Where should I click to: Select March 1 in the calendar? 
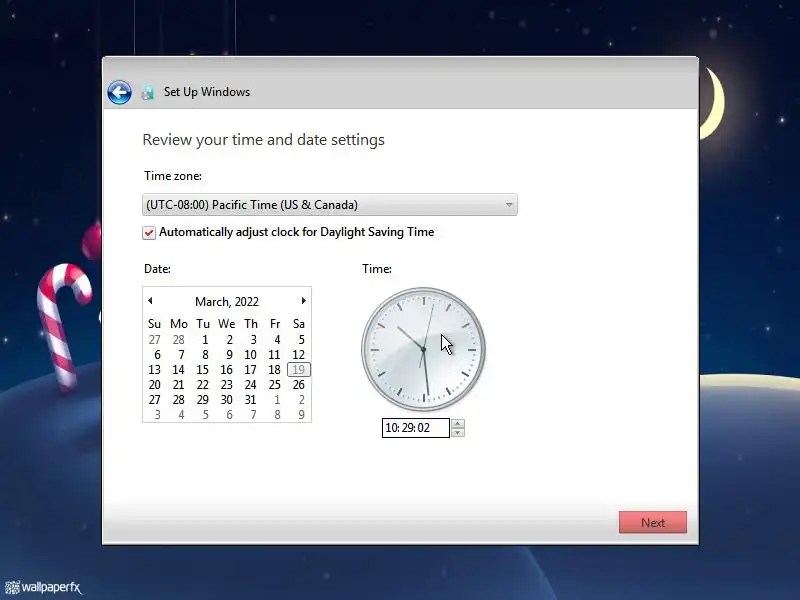tap(205, 340)
